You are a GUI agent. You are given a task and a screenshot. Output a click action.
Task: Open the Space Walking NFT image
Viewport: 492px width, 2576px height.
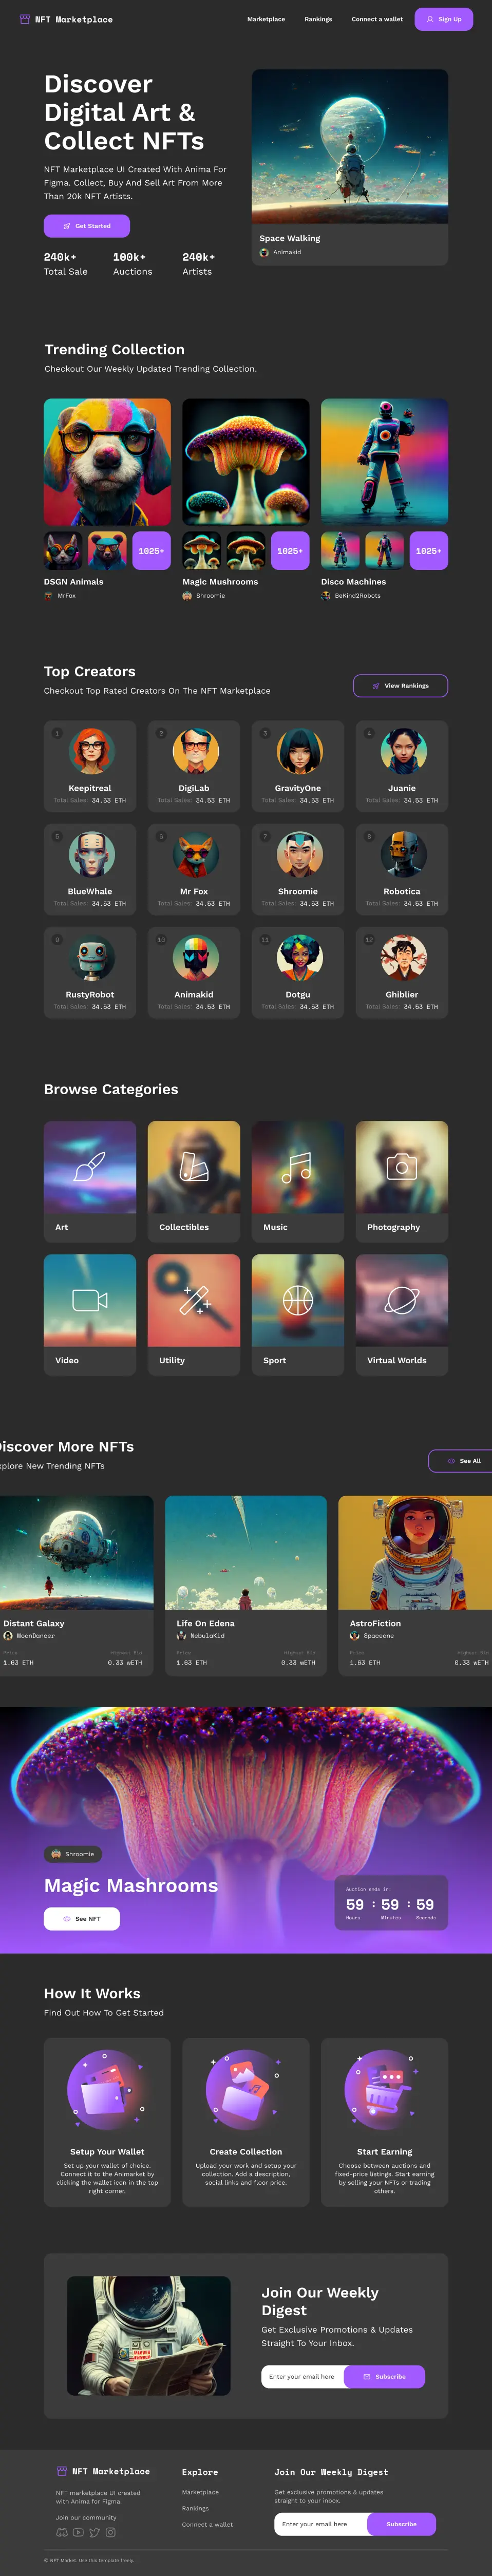point(350,146)
